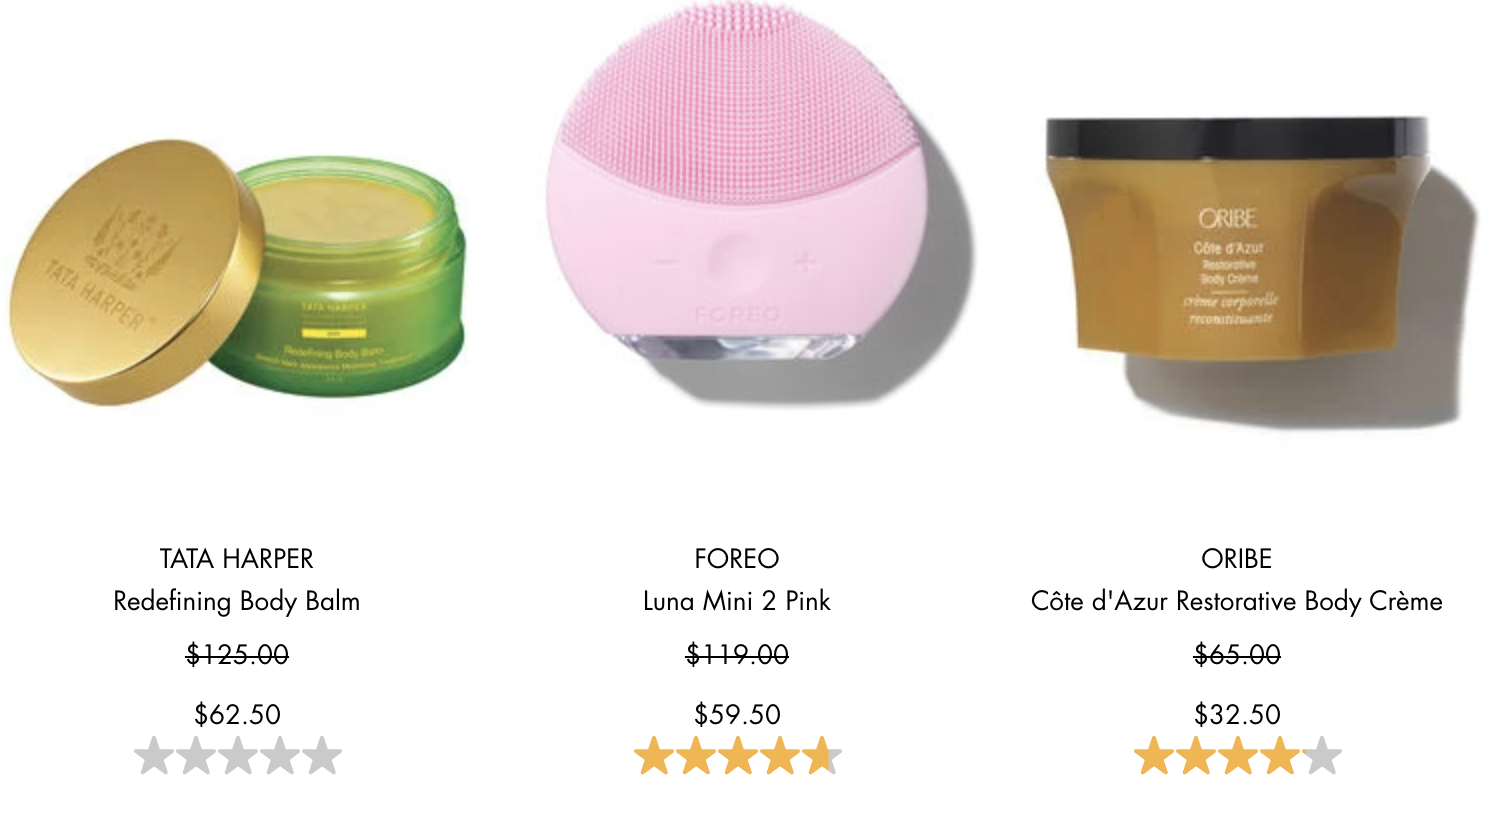
Task: Click the ORIBE brand name
Action: click(1237, 558)
